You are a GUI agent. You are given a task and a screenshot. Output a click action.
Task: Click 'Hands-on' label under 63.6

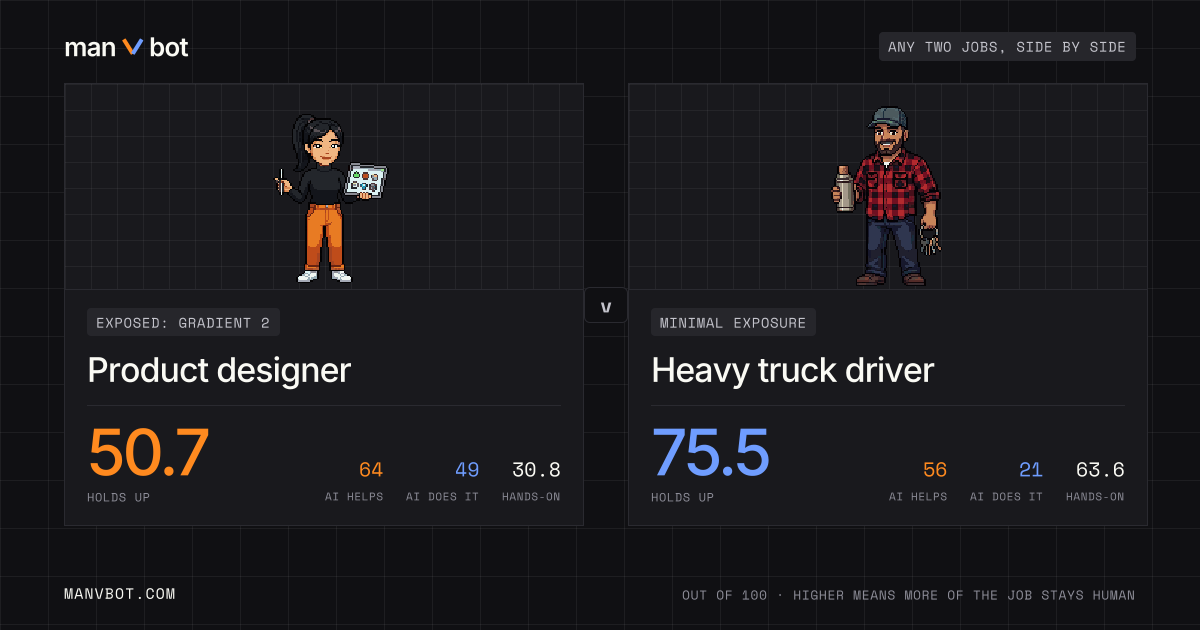point(1095,497)
